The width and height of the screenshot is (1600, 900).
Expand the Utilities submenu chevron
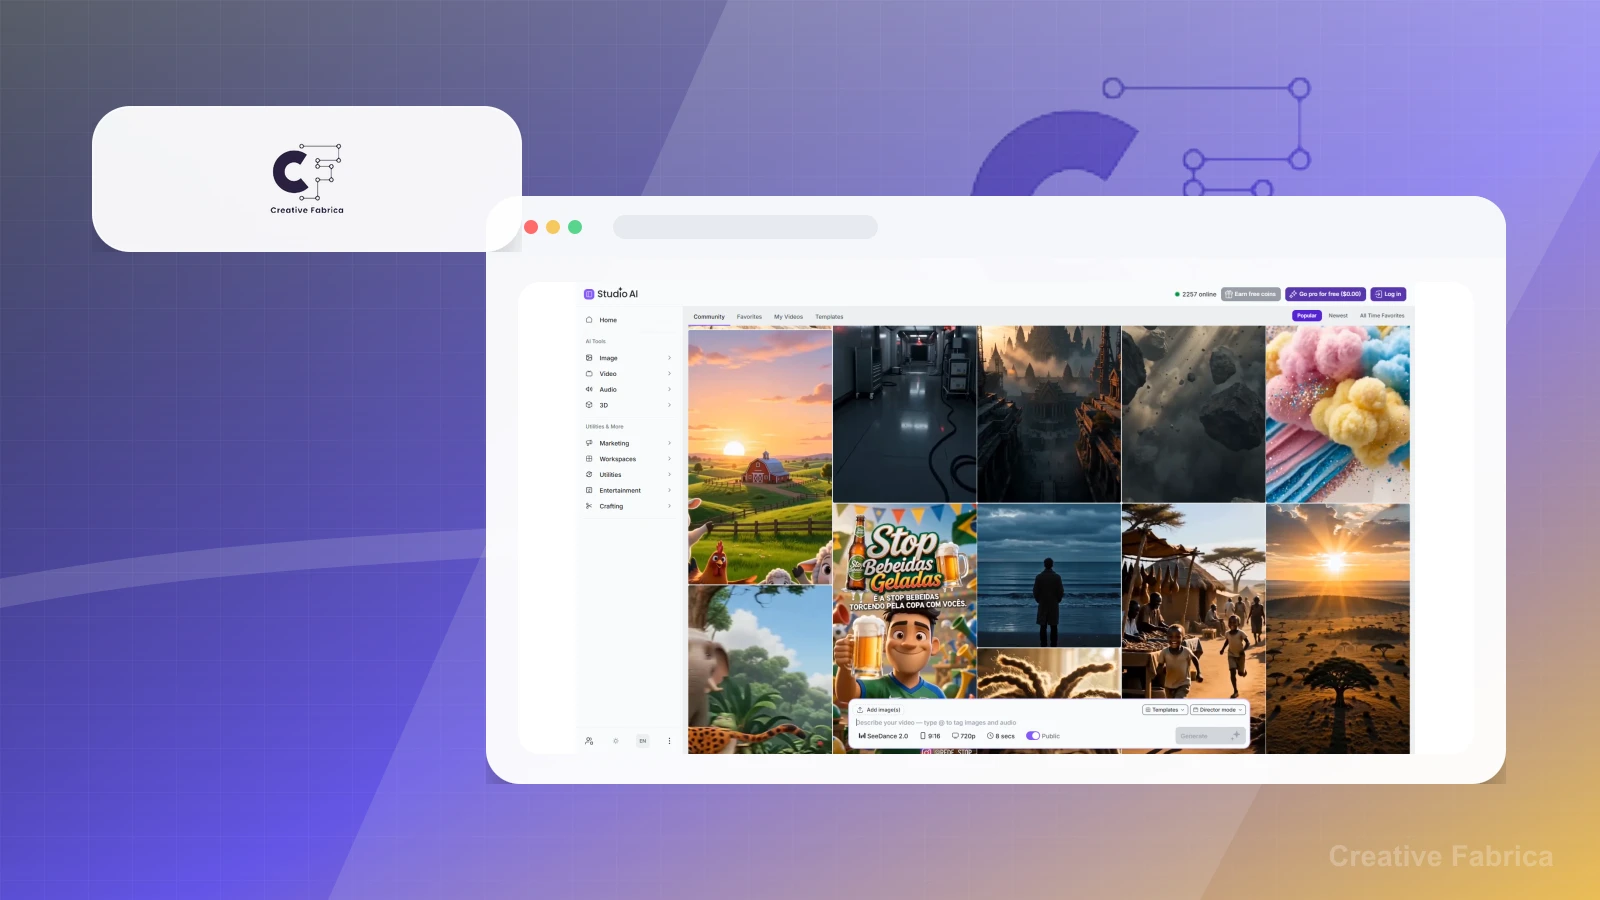(x=670, y=475)
